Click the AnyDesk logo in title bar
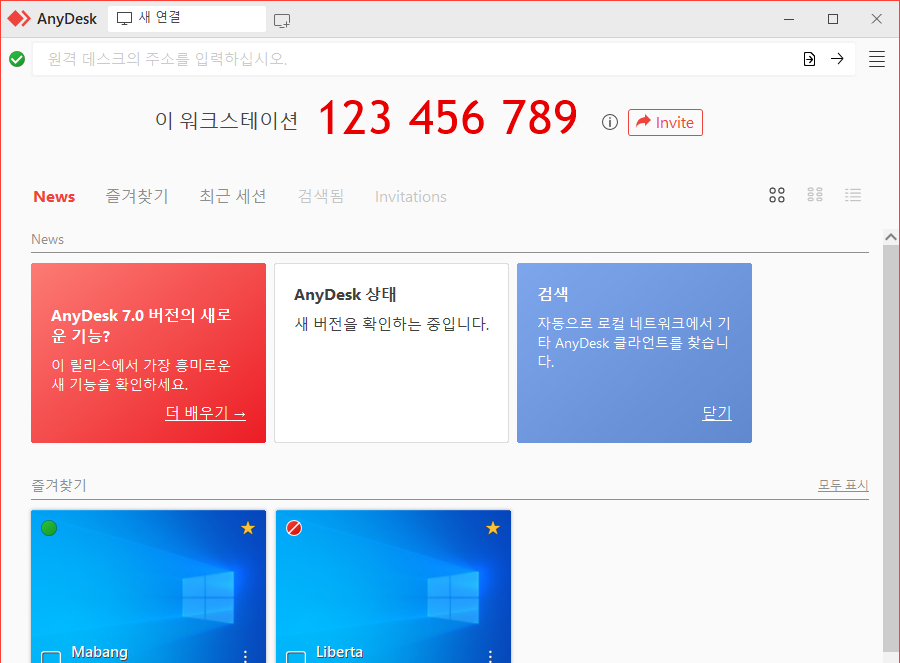The image size is (900, 663). tap(19, 19)
